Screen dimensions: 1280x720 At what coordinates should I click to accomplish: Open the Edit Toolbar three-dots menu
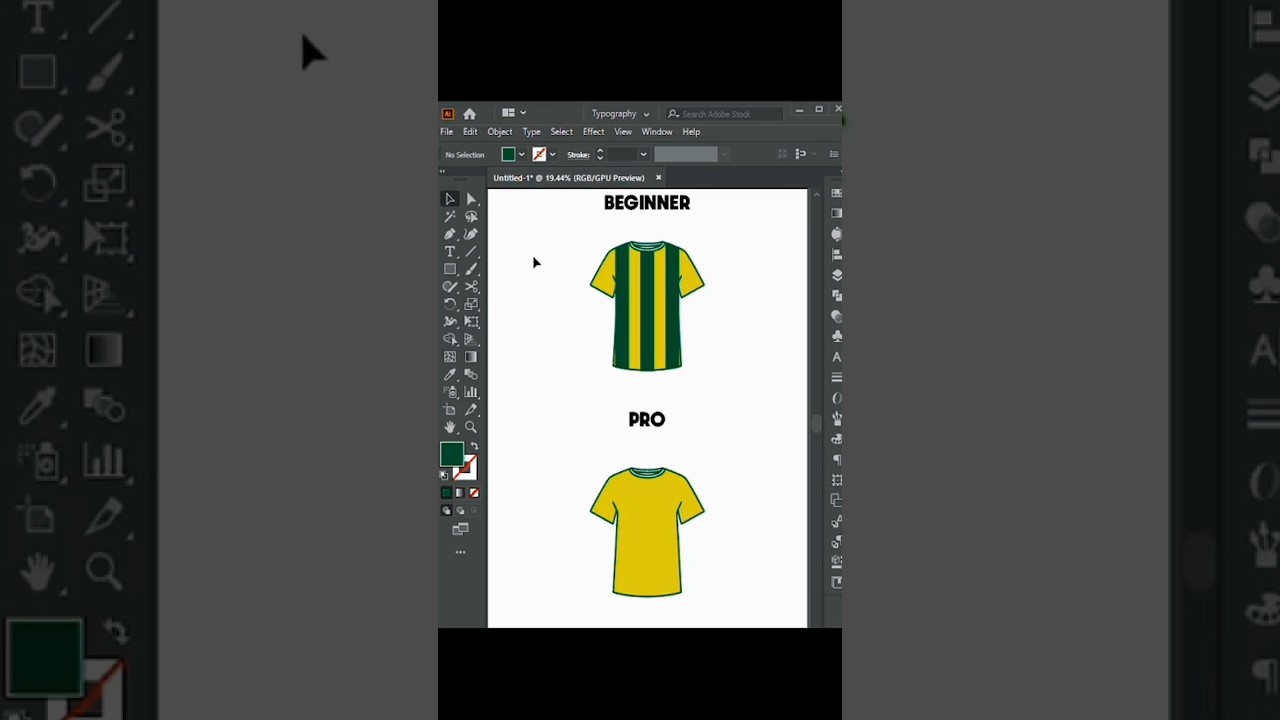pos(460,552)
